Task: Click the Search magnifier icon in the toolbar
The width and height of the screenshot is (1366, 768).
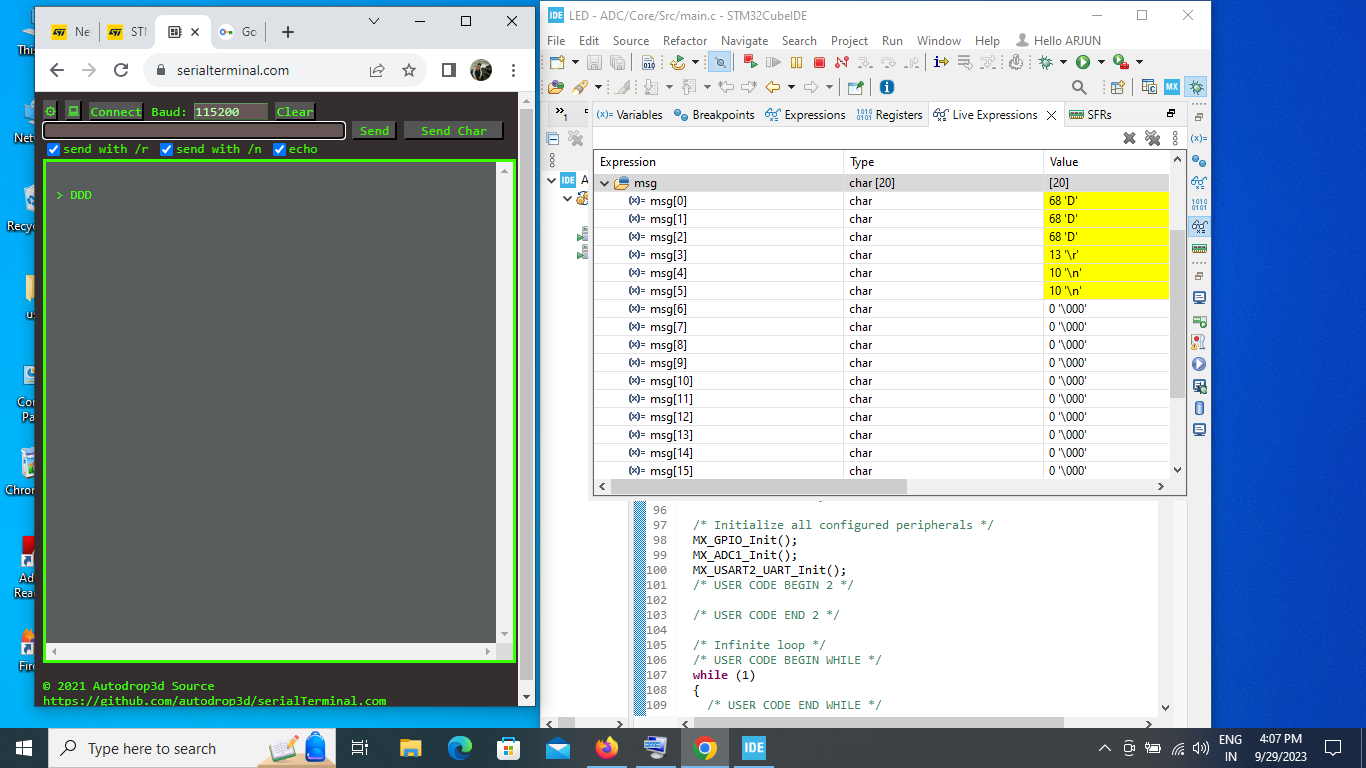Action: pos(1079,86)
